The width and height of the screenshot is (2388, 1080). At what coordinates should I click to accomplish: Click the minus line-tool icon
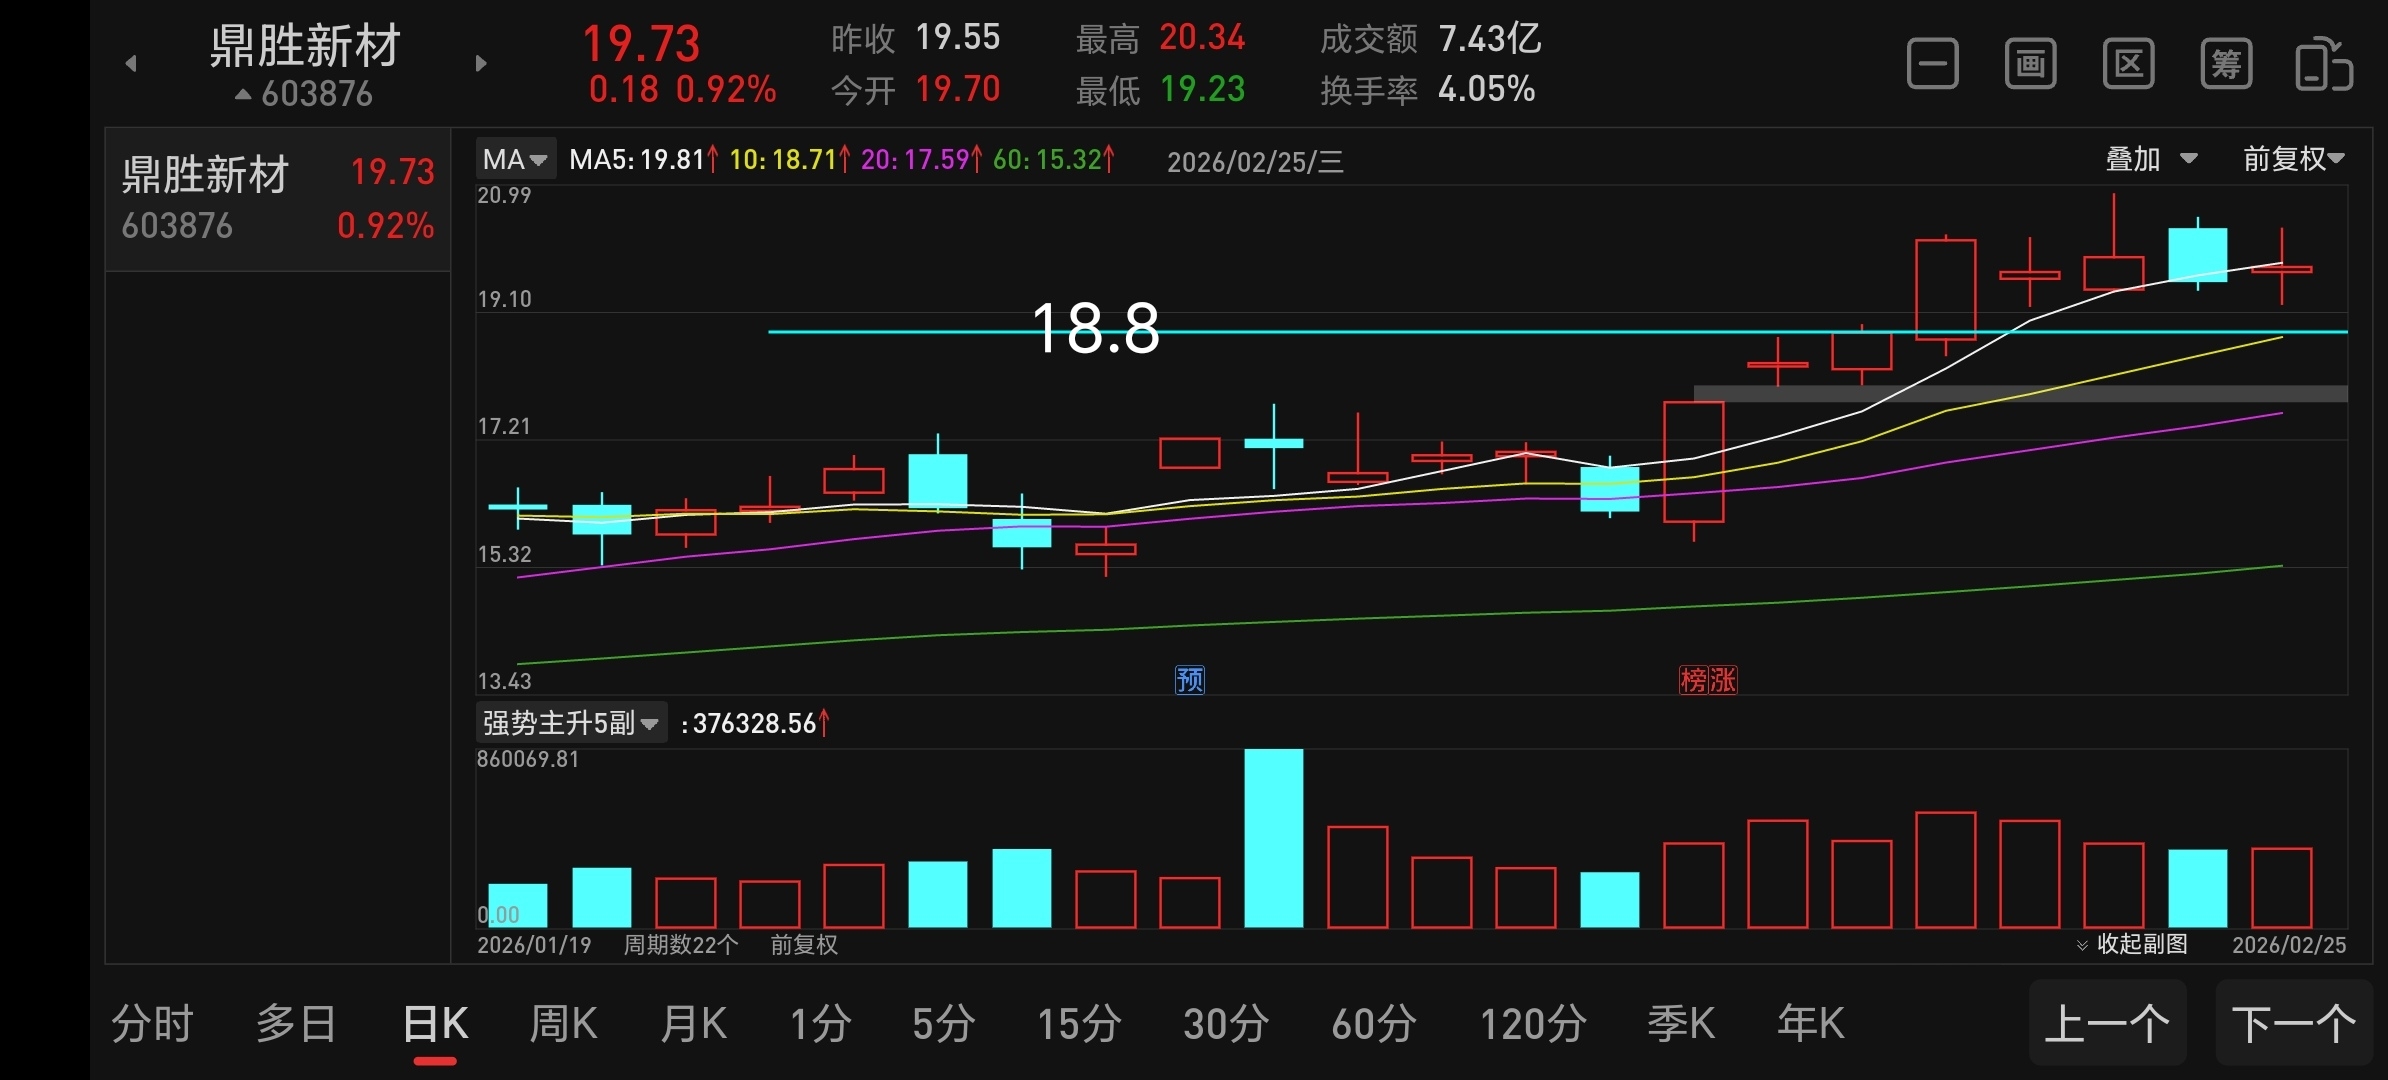(1932, 65)
